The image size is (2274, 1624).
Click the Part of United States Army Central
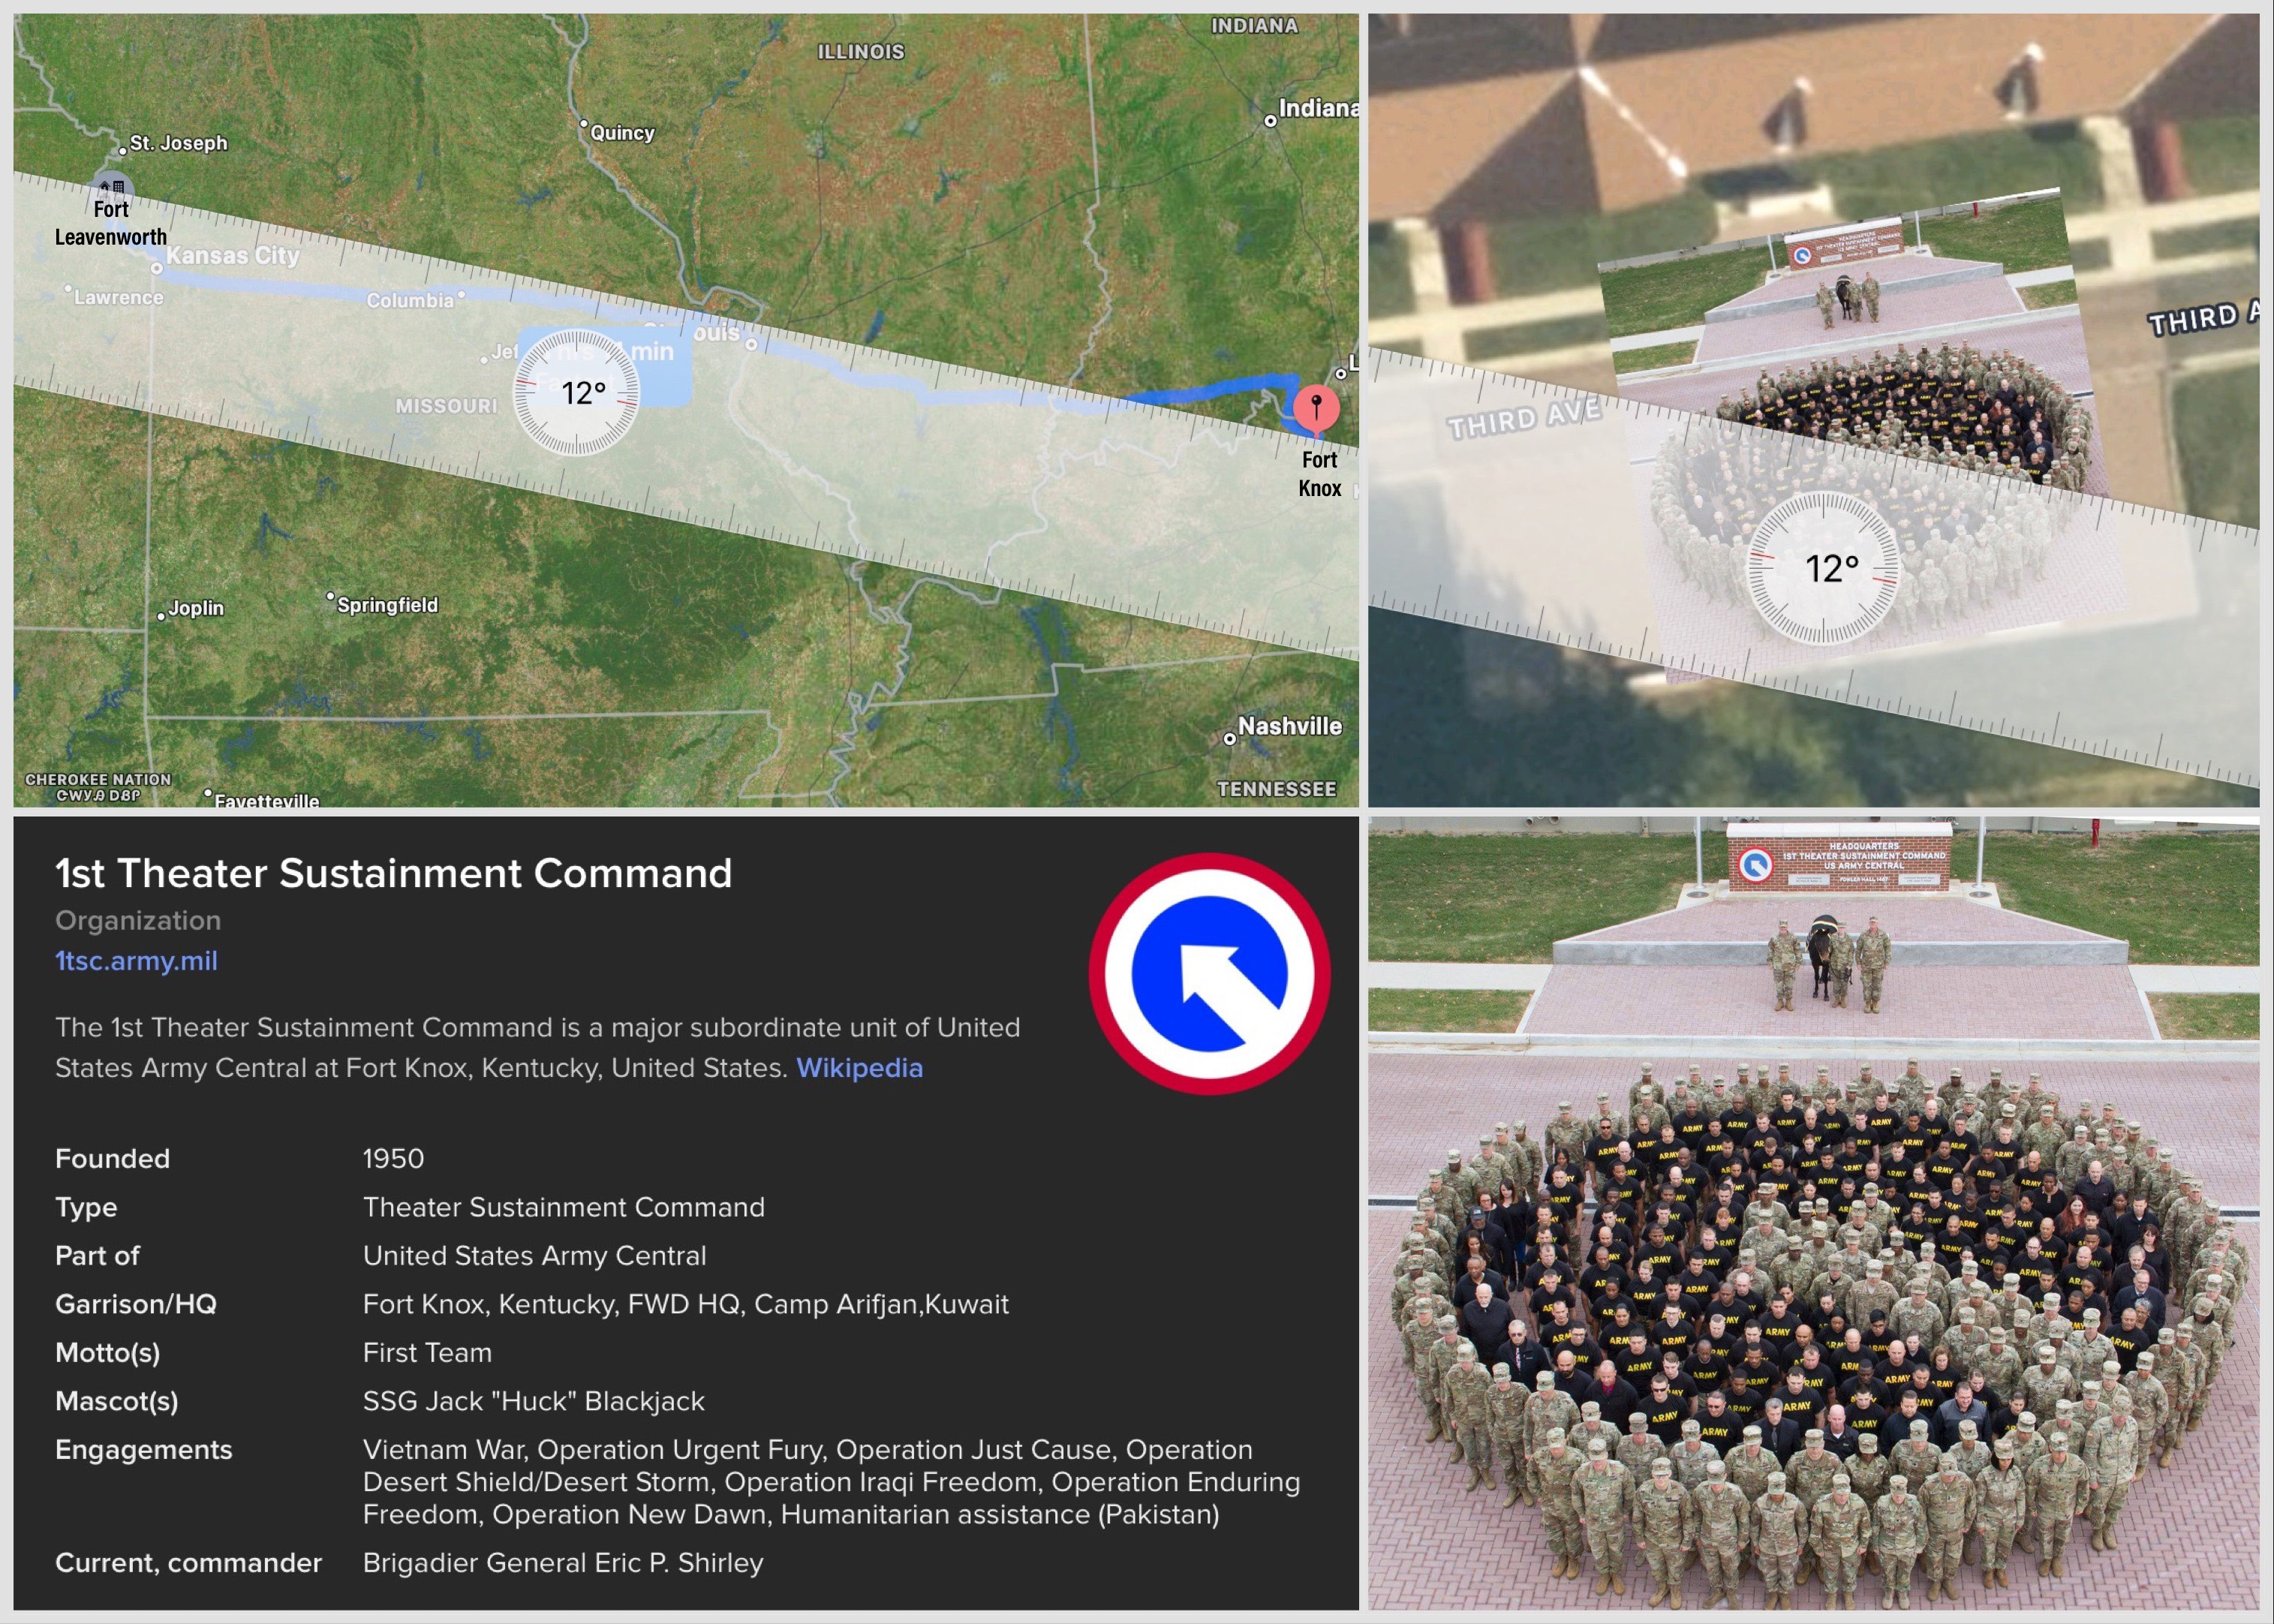[x=534, y=1255]
